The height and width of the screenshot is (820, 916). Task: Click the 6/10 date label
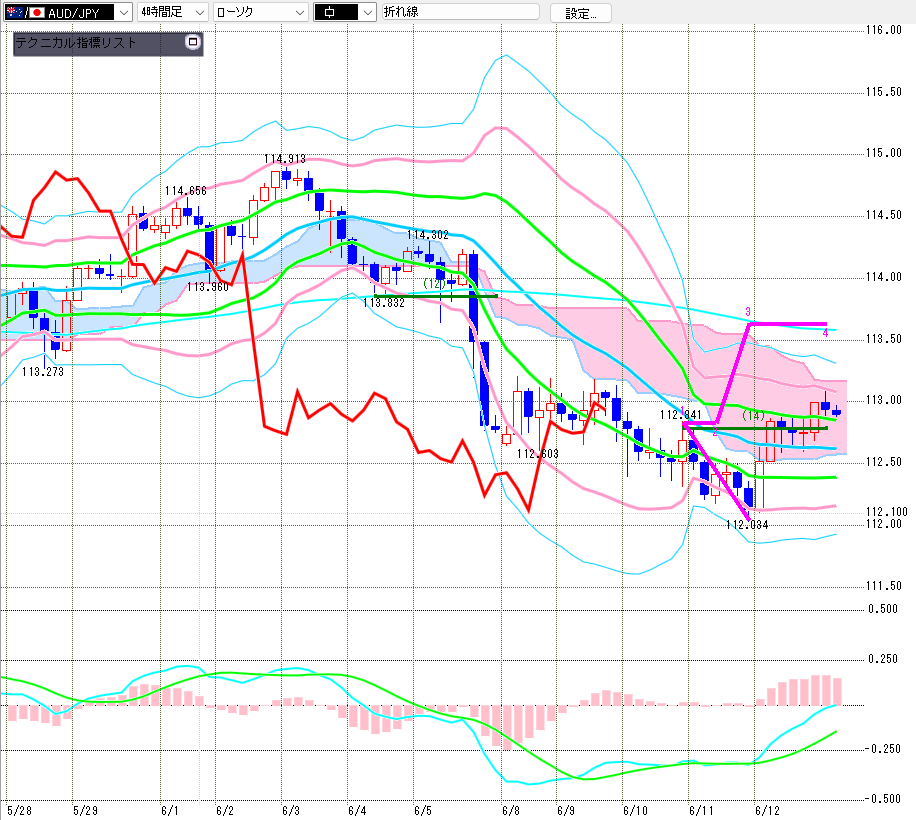tap(636, 811)
